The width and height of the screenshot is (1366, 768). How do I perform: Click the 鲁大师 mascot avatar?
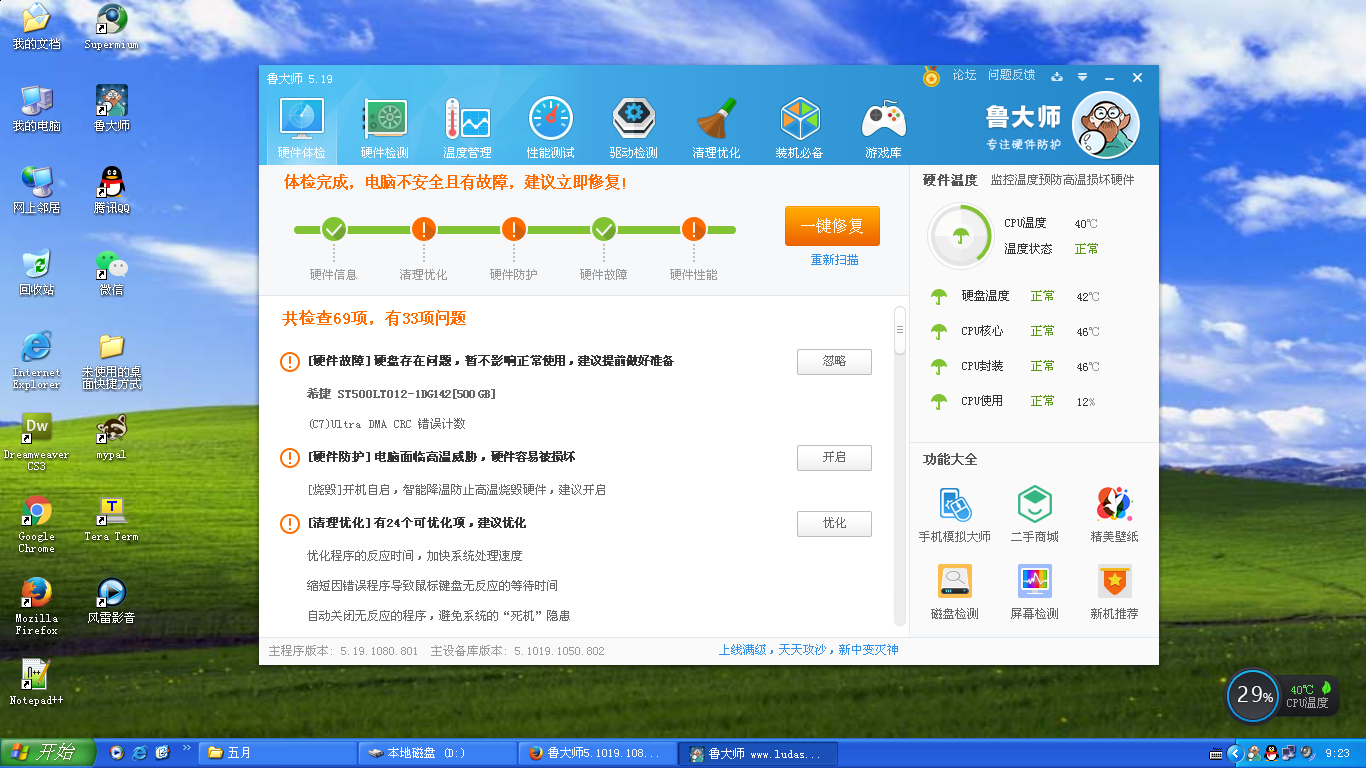coord(1106,125)
